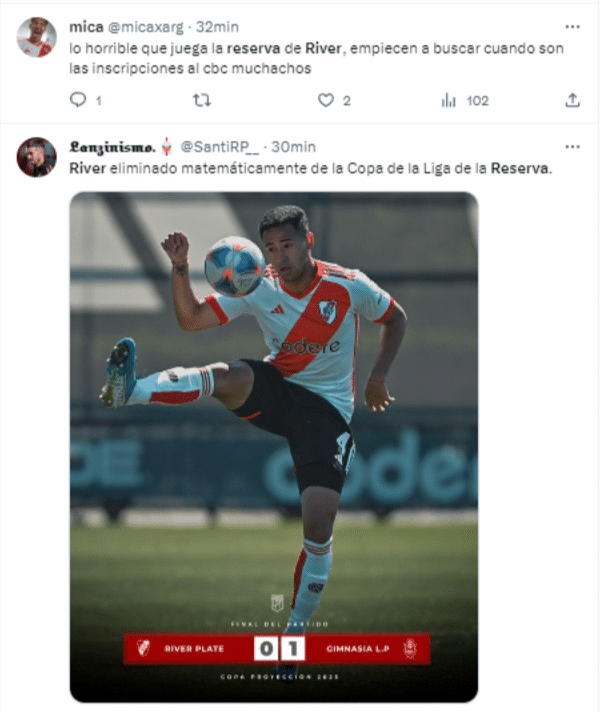
Task: Open Lanzinismo's profile avatar
Action: [36, 157]
